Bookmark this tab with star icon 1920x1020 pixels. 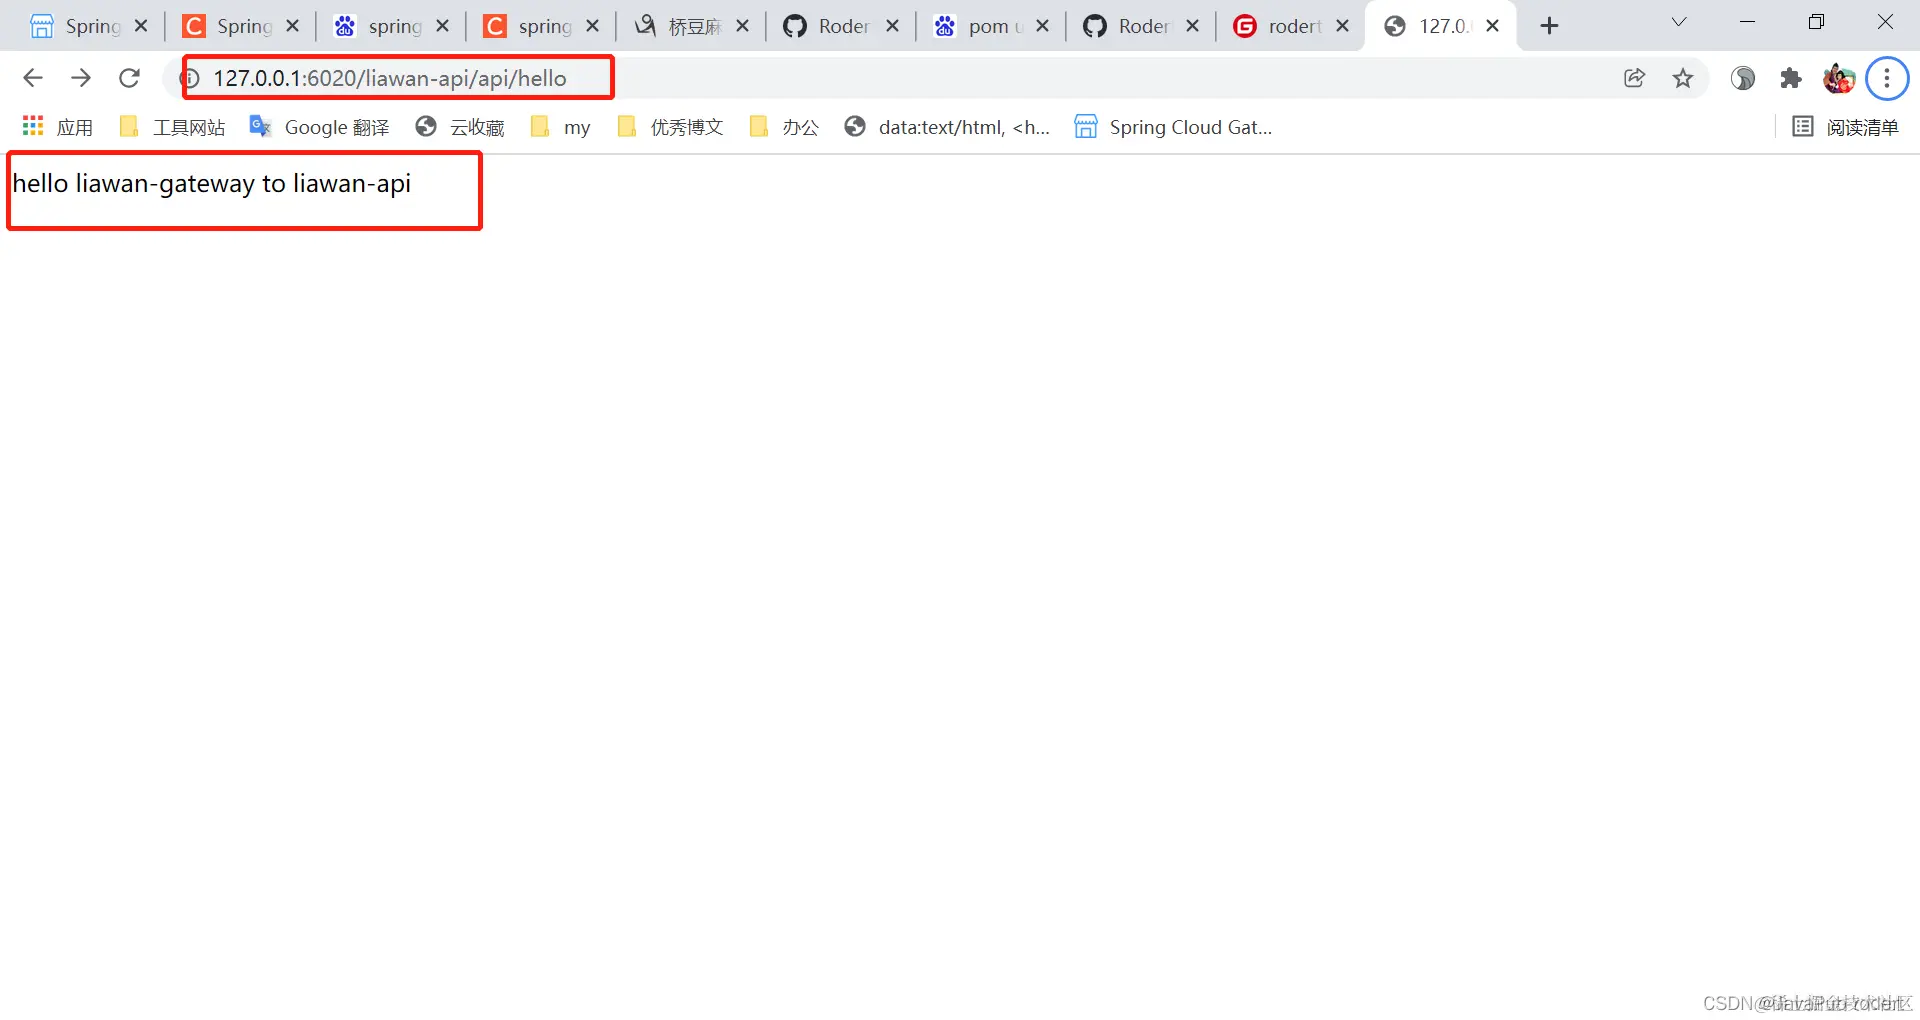tap(1683, 78)
